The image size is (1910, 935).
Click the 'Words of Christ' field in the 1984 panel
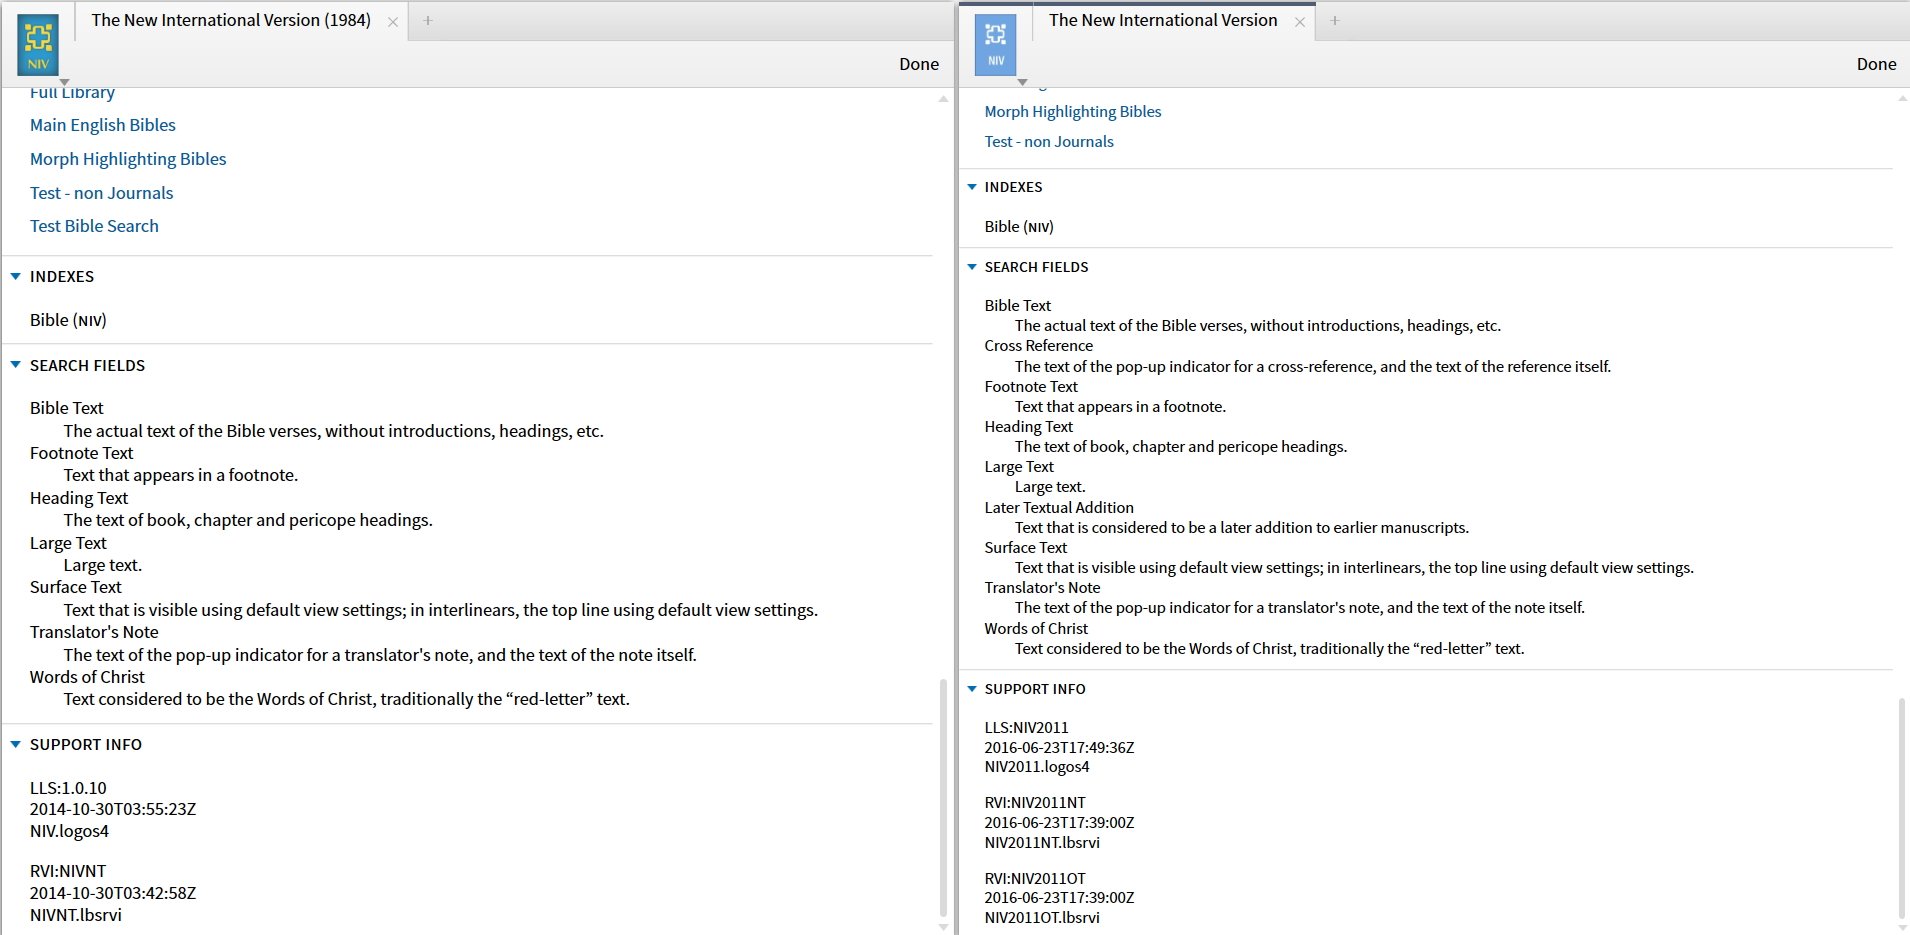(87, 677)
